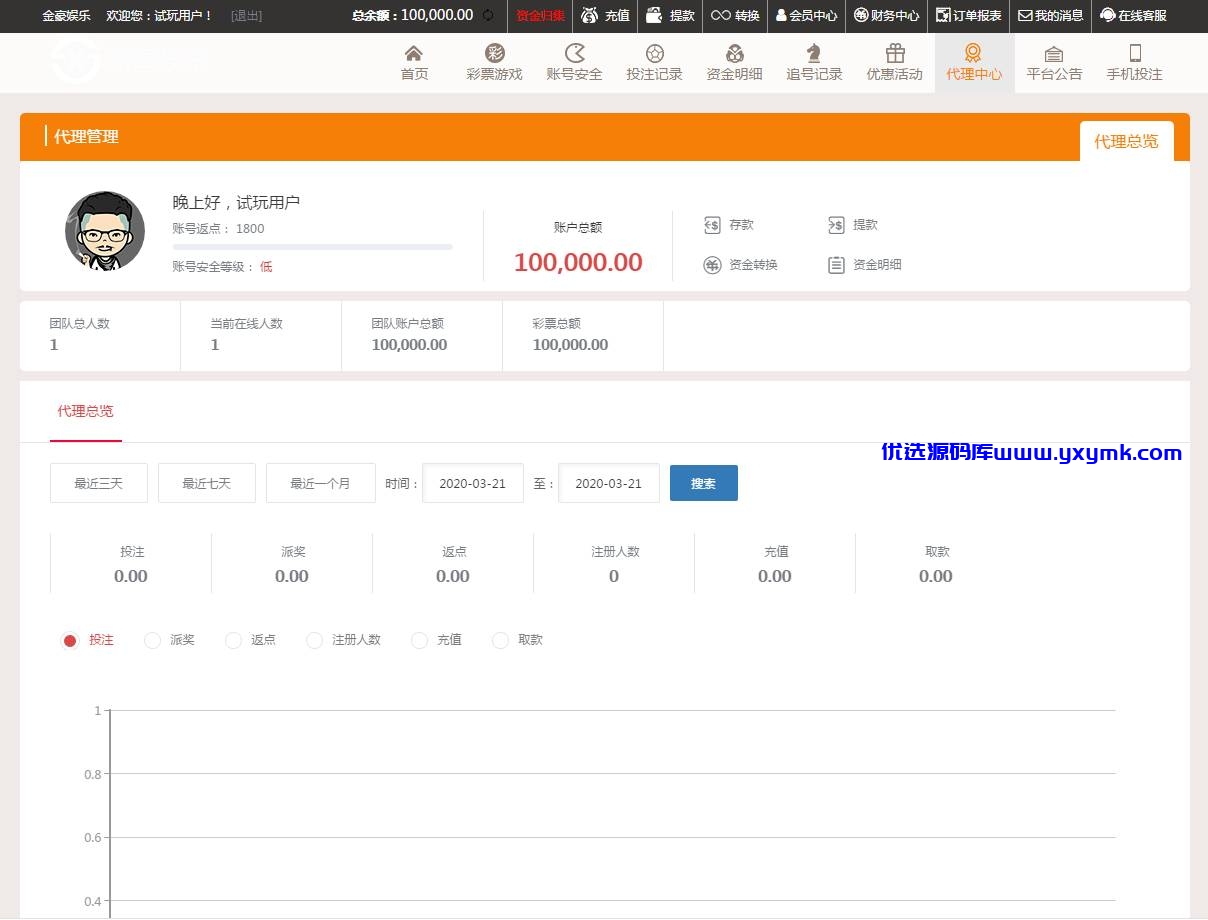Image resolution: width=1208 pixels, height=920 pixels.
Task: Click 提款 withdraw icon in account panel
Action: [x=836, y=225]
